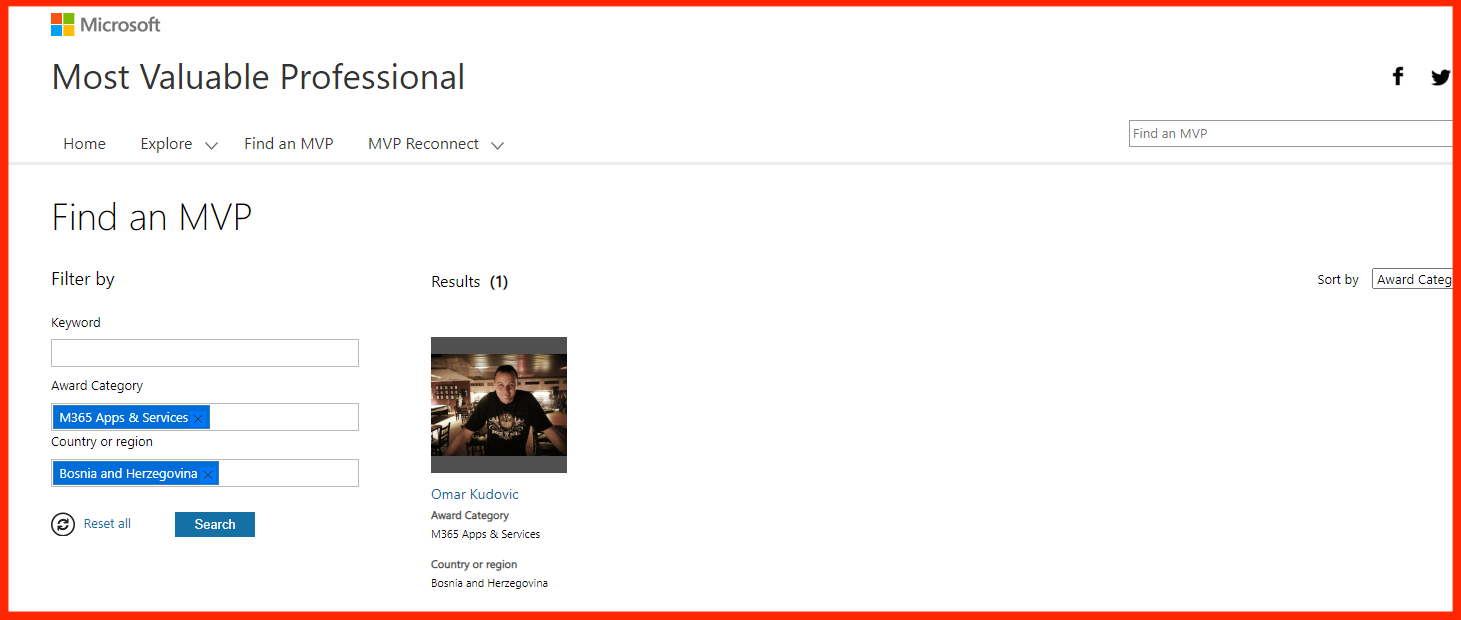Open the Explore menu item
Screen dimensions: 1461x620
[166, 144]
